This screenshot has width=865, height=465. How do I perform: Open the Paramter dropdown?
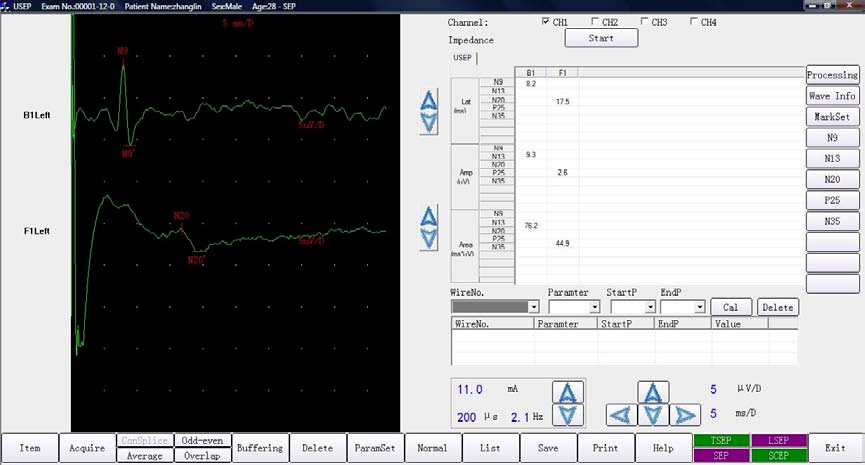[x=594, y=307]
